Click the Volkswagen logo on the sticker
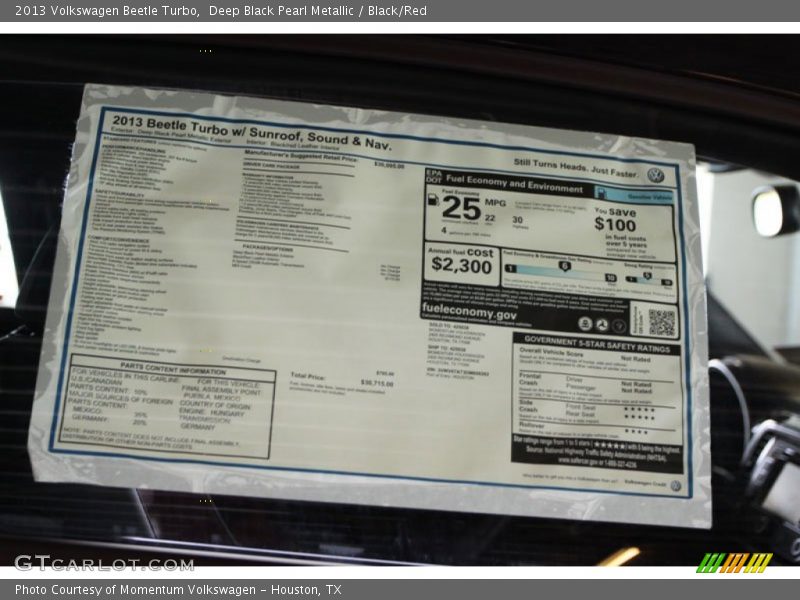The width and height of the screenshot is (800, 600). 655,174
